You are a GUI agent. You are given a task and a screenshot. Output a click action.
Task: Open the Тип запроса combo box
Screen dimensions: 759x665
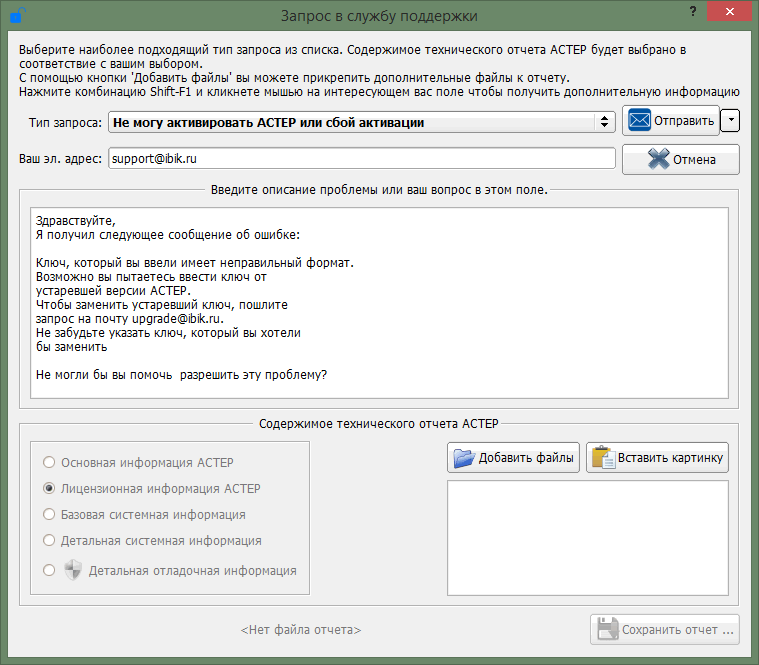pos(362,122)
